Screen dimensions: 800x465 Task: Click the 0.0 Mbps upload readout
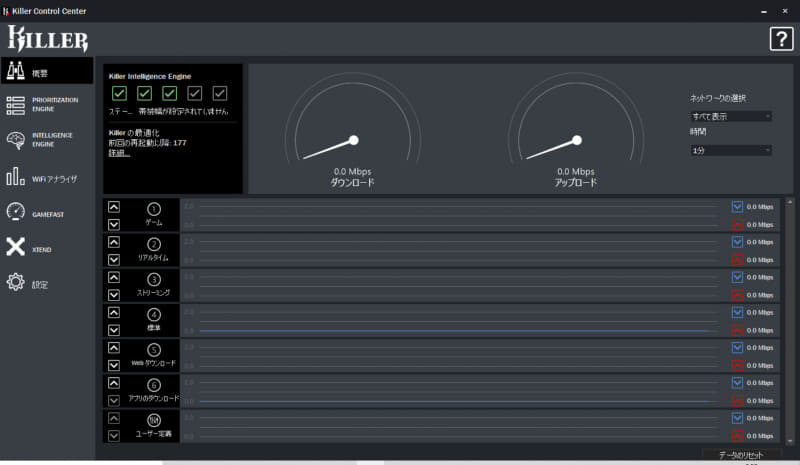(576, 172)
